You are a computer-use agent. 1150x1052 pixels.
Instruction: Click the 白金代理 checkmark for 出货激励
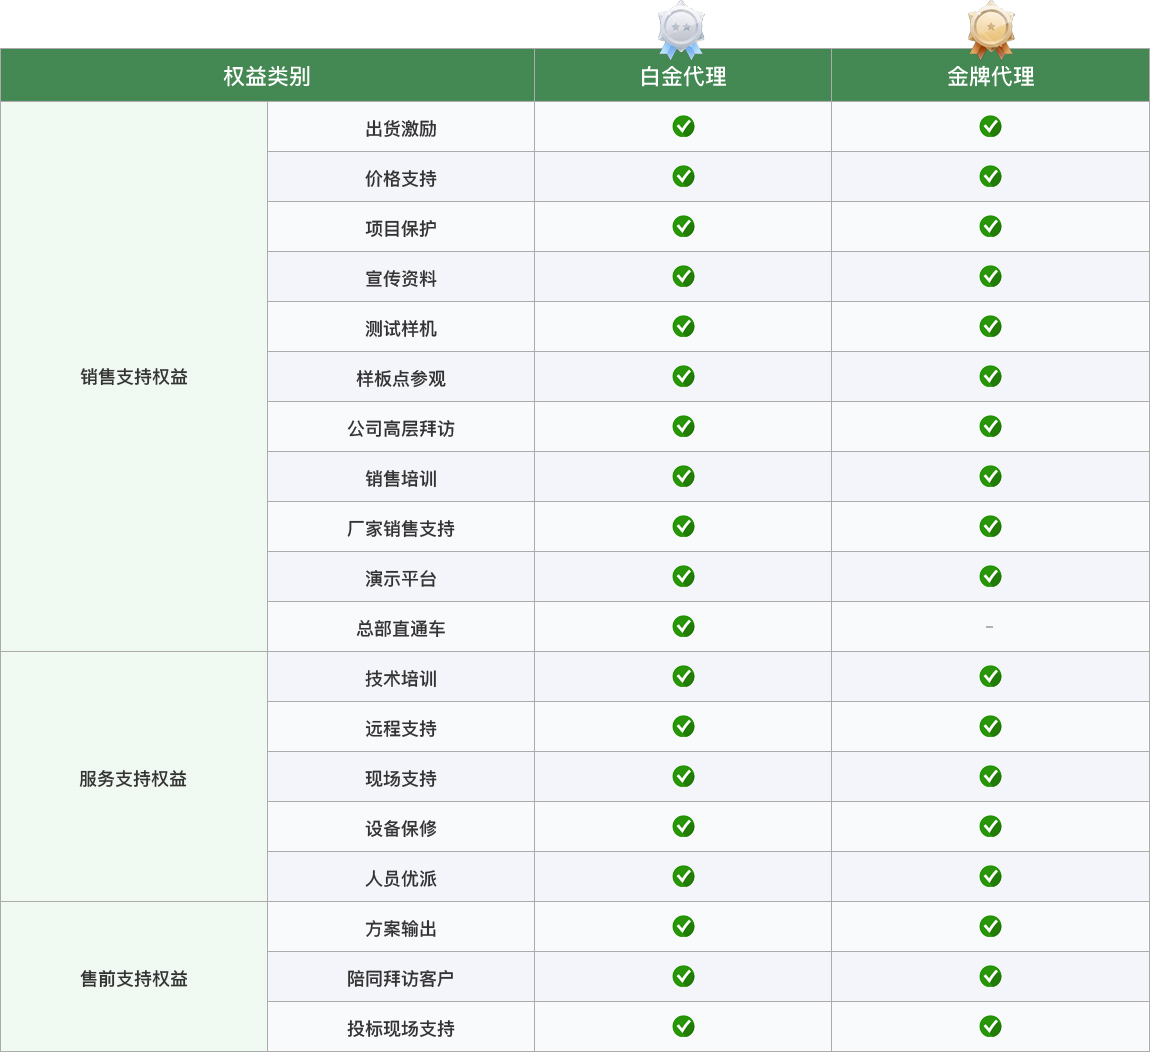coord(683,126)
